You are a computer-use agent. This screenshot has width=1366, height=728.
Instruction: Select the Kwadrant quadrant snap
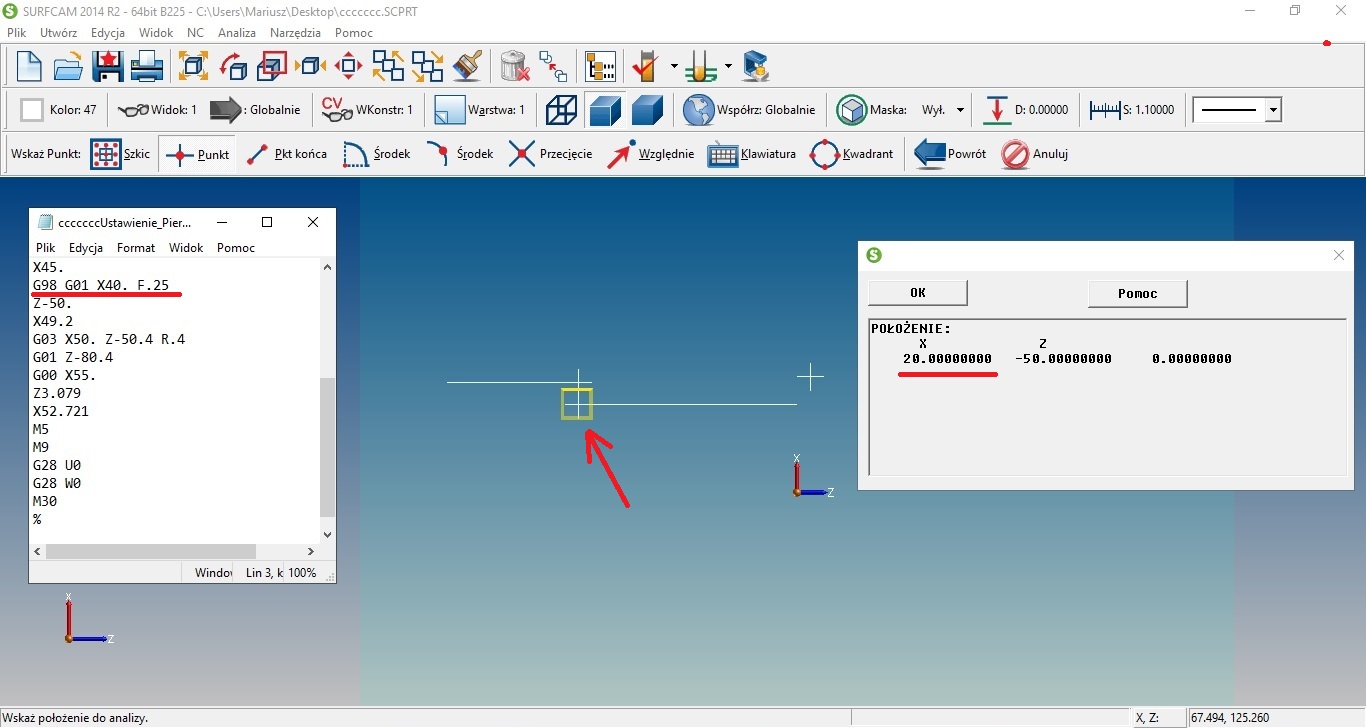[851, 154]
